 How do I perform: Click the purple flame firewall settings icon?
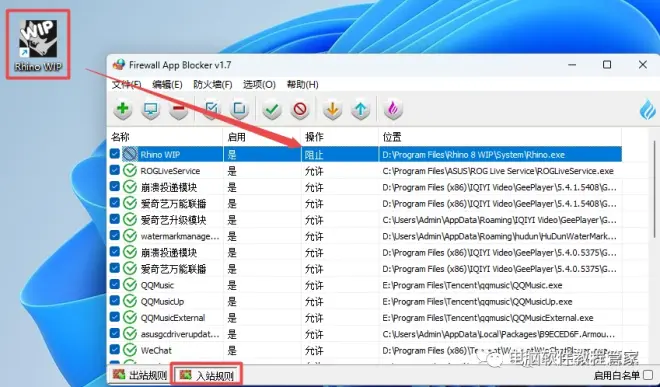(x=393, y=109)
